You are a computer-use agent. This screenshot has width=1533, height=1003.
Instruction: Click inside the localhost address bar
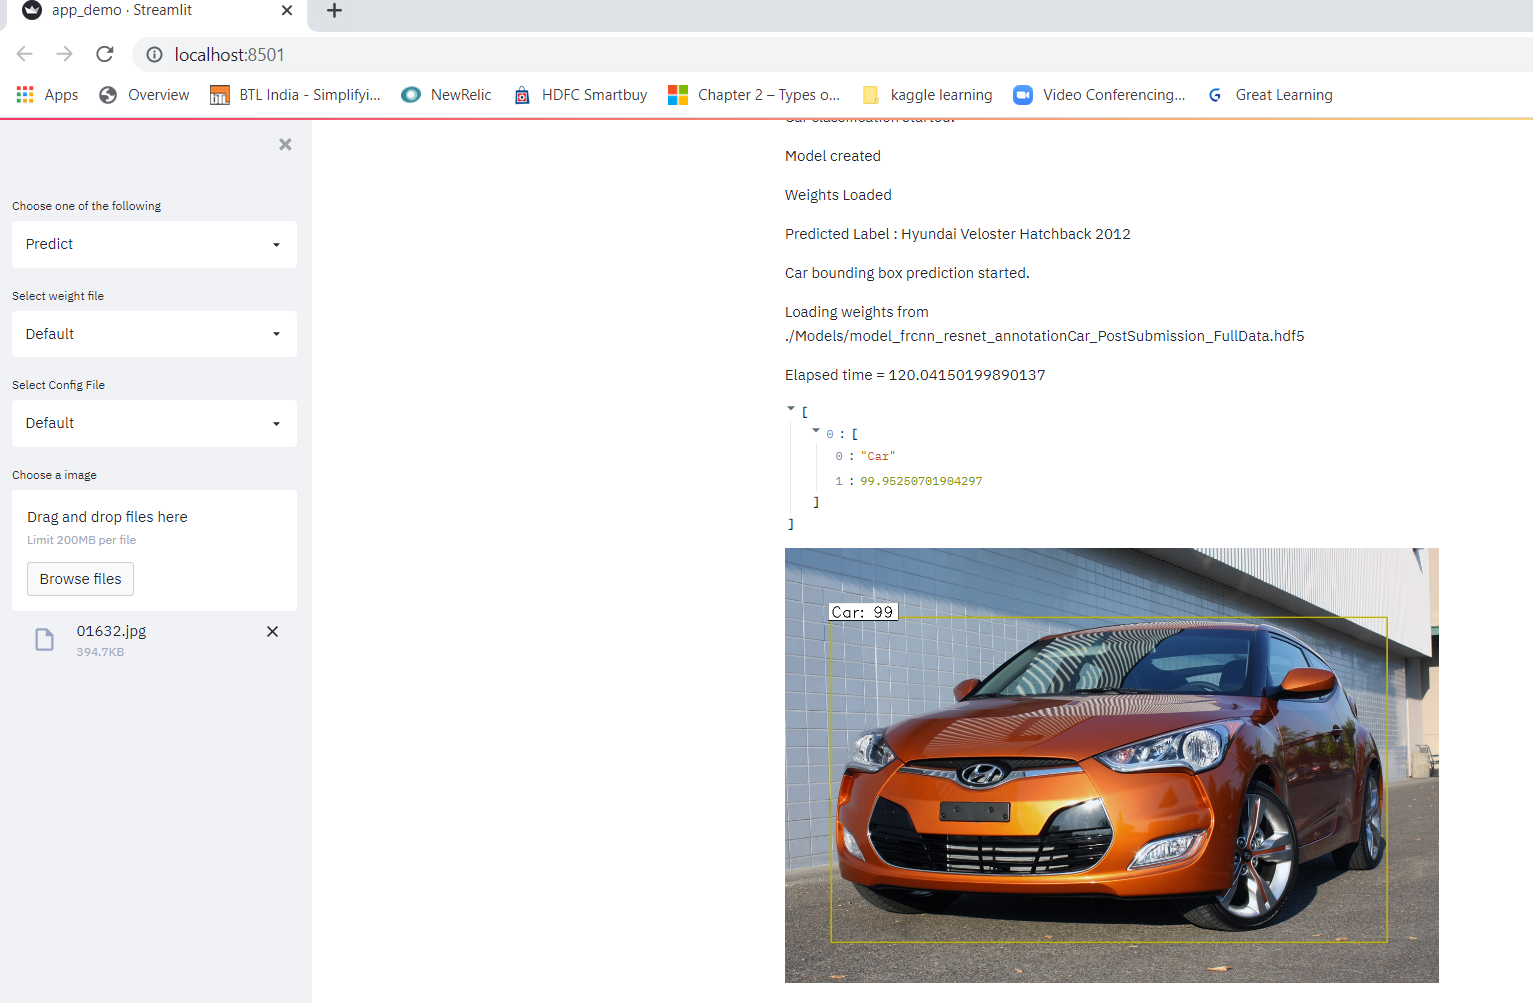[x=300, y=54]
